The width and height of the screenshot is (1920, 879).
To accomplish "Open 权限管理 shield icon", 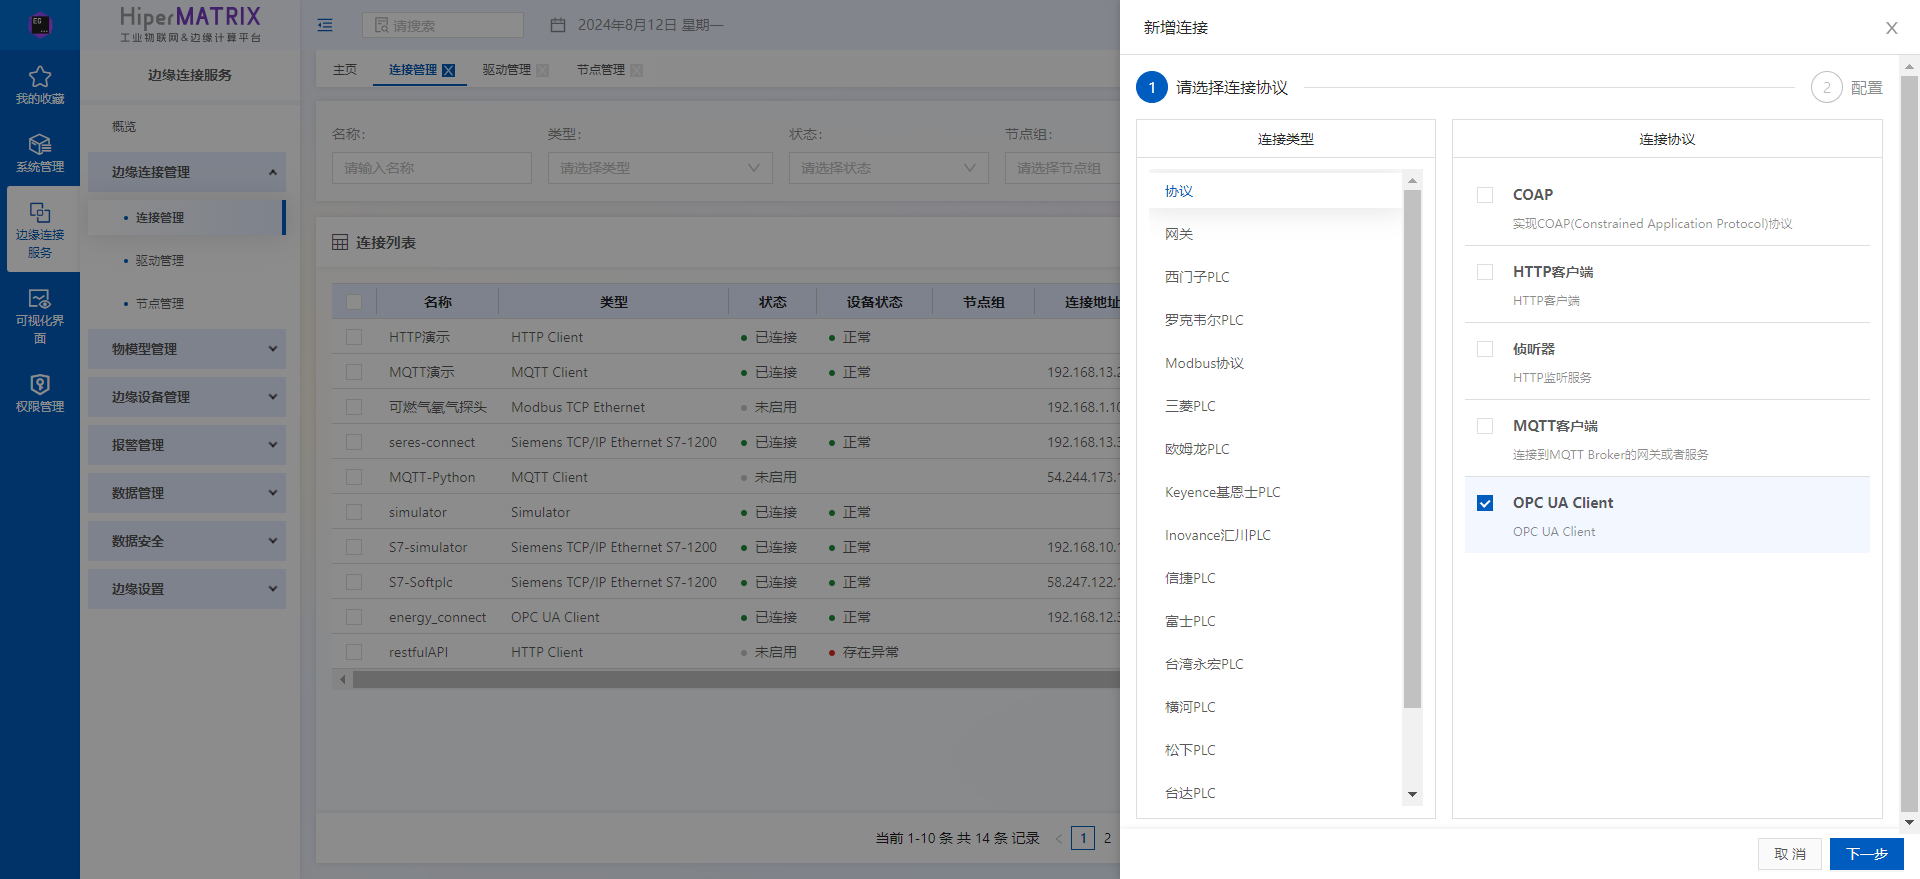I will click(x=40, y=385).
